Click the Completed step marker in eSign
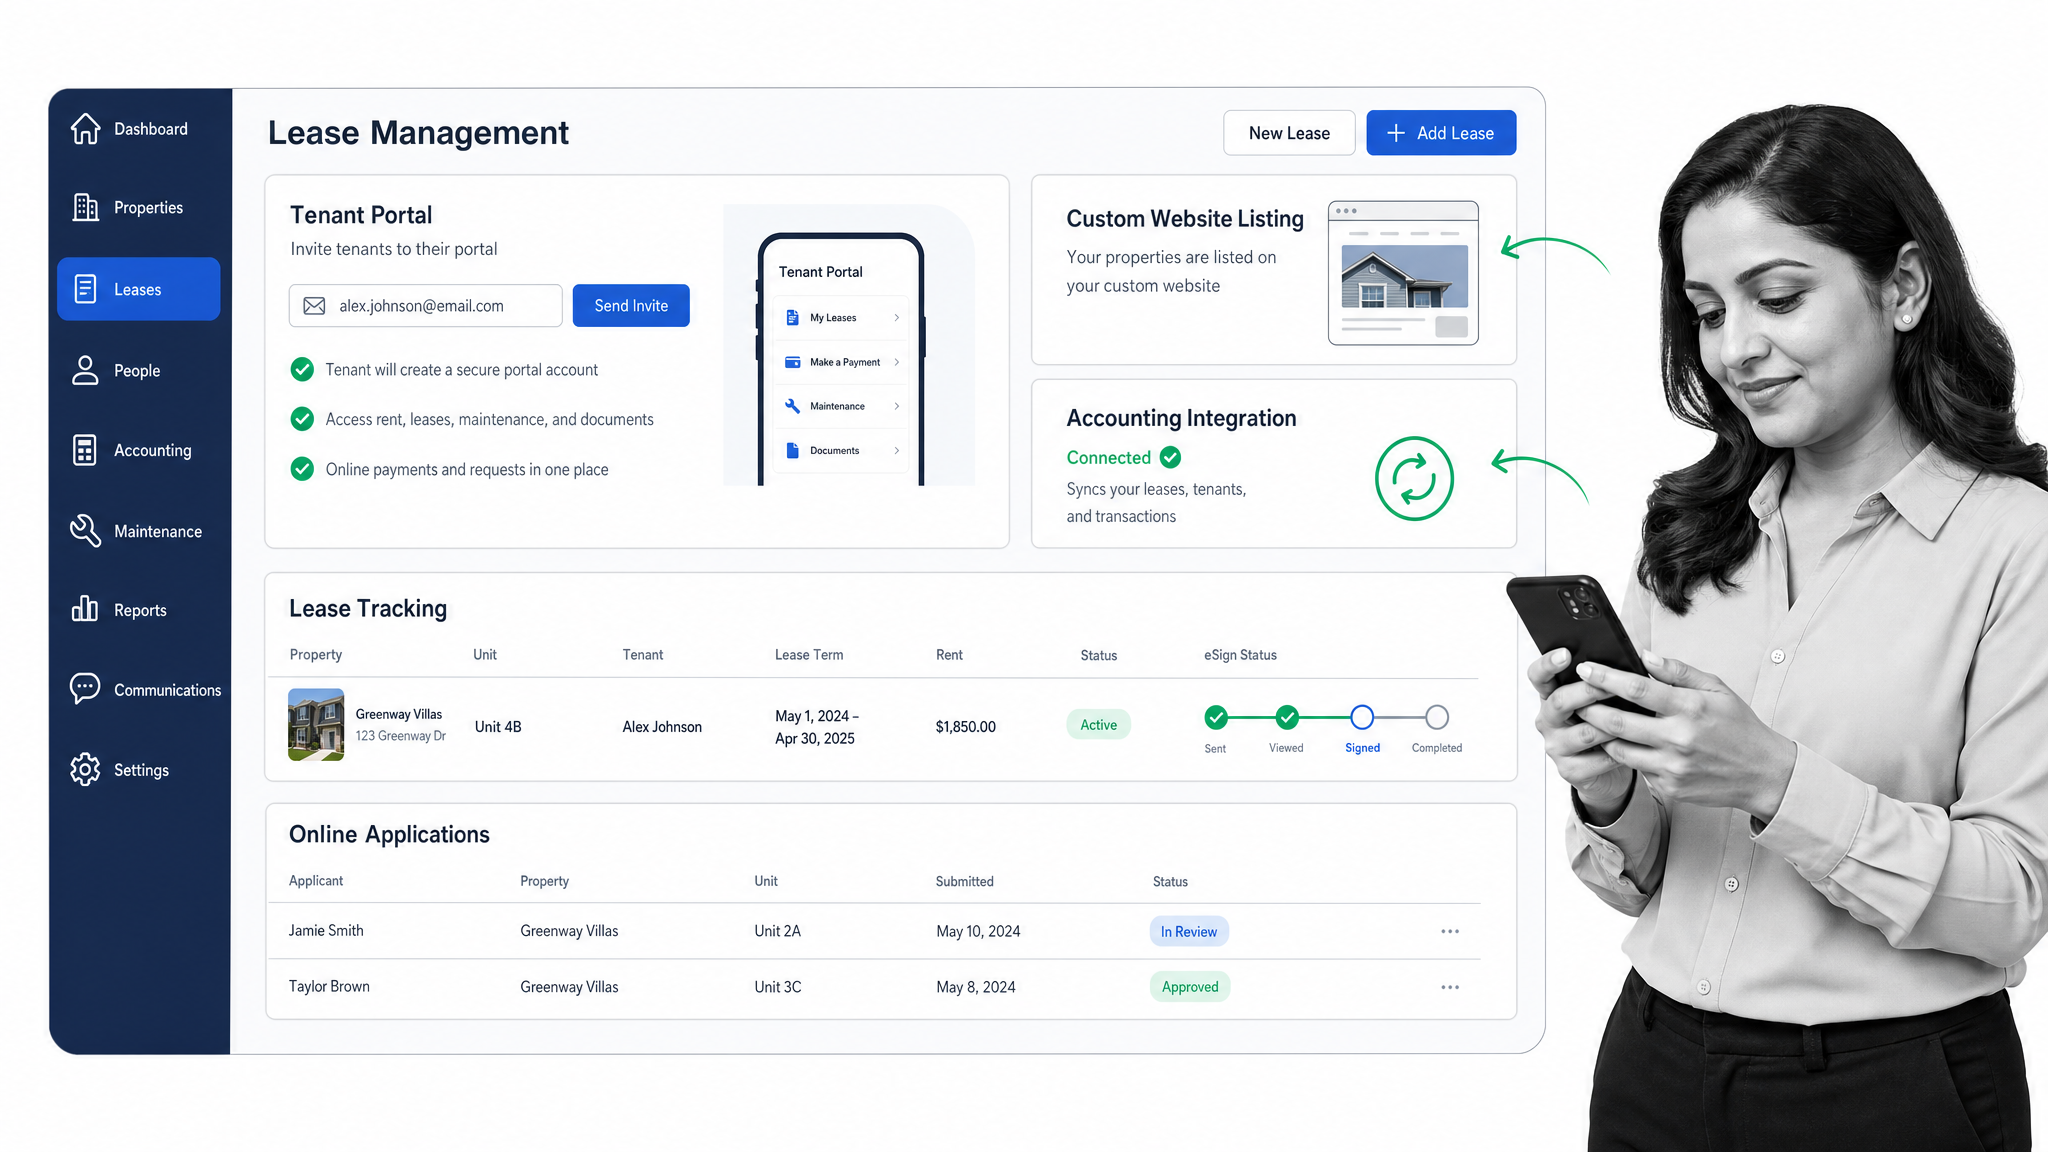 click(x=1437, y=717)
